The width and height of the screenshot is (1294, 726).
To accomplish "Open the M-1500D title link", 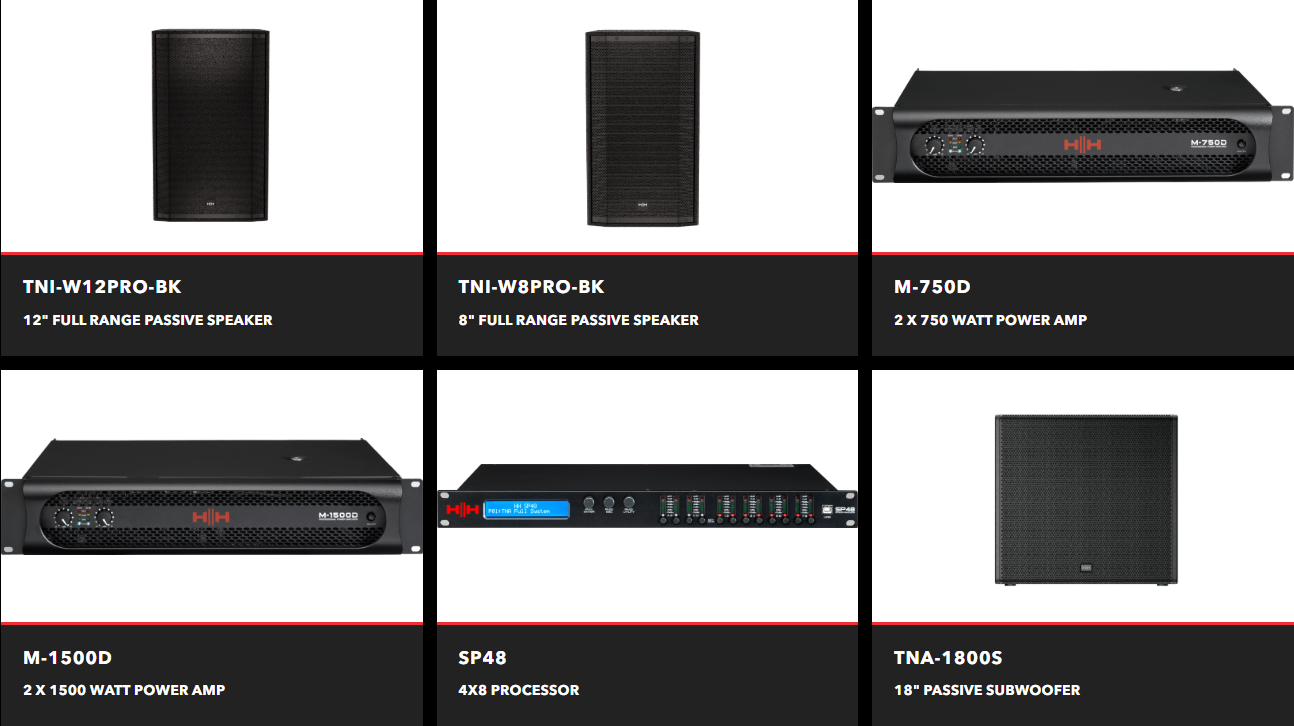I will pyautogui.click(x=67, y=658).
